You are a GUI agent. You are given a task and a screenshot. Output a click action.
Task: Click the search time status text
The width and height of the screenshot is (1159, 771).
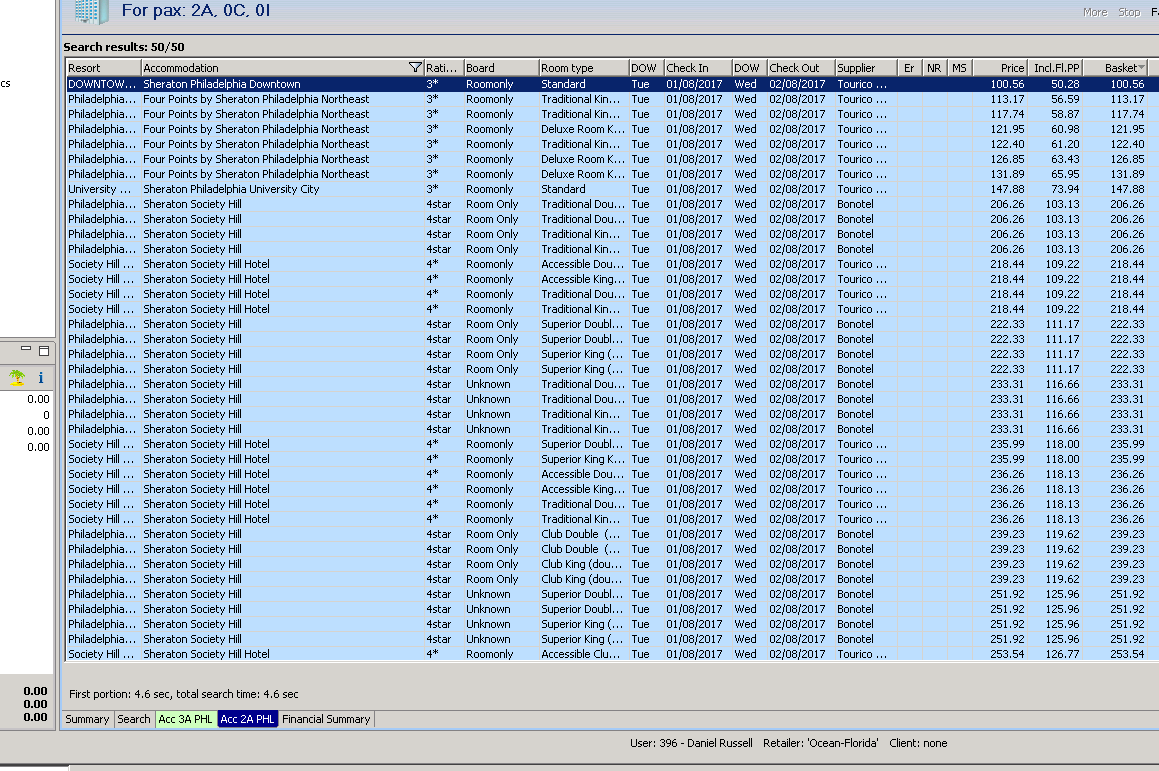pyautogui.click(x=184, y=694)
